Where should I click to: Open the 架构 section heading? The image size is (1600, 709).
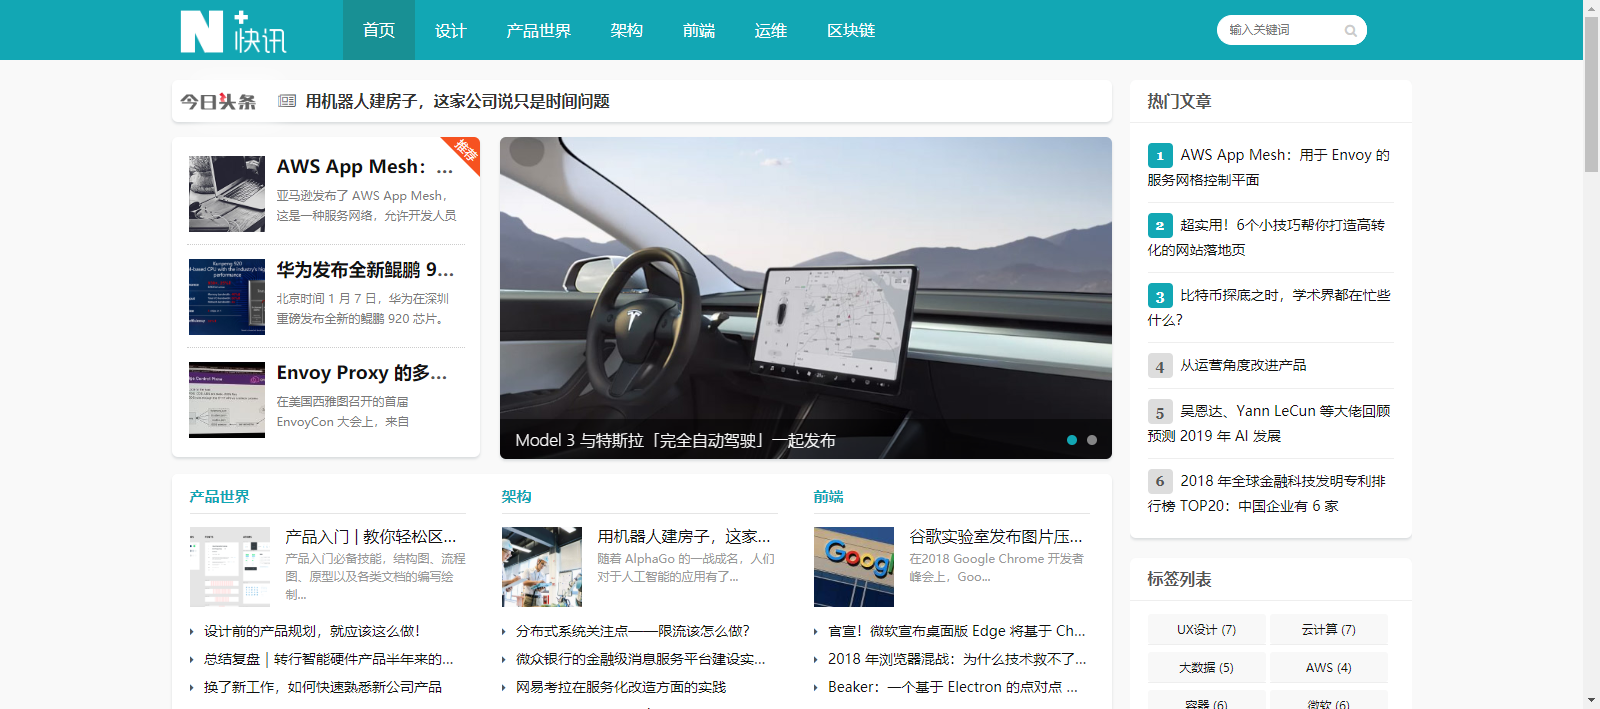click(x=516, y=497)
